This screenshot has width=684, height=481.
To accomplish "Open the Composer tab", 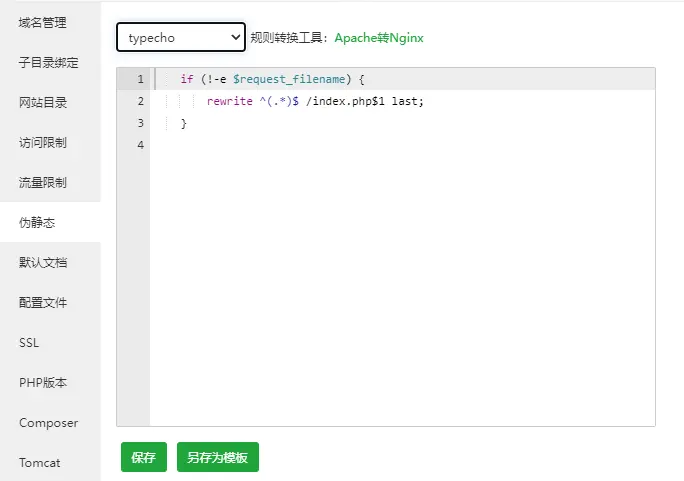I will pos(50,423).
